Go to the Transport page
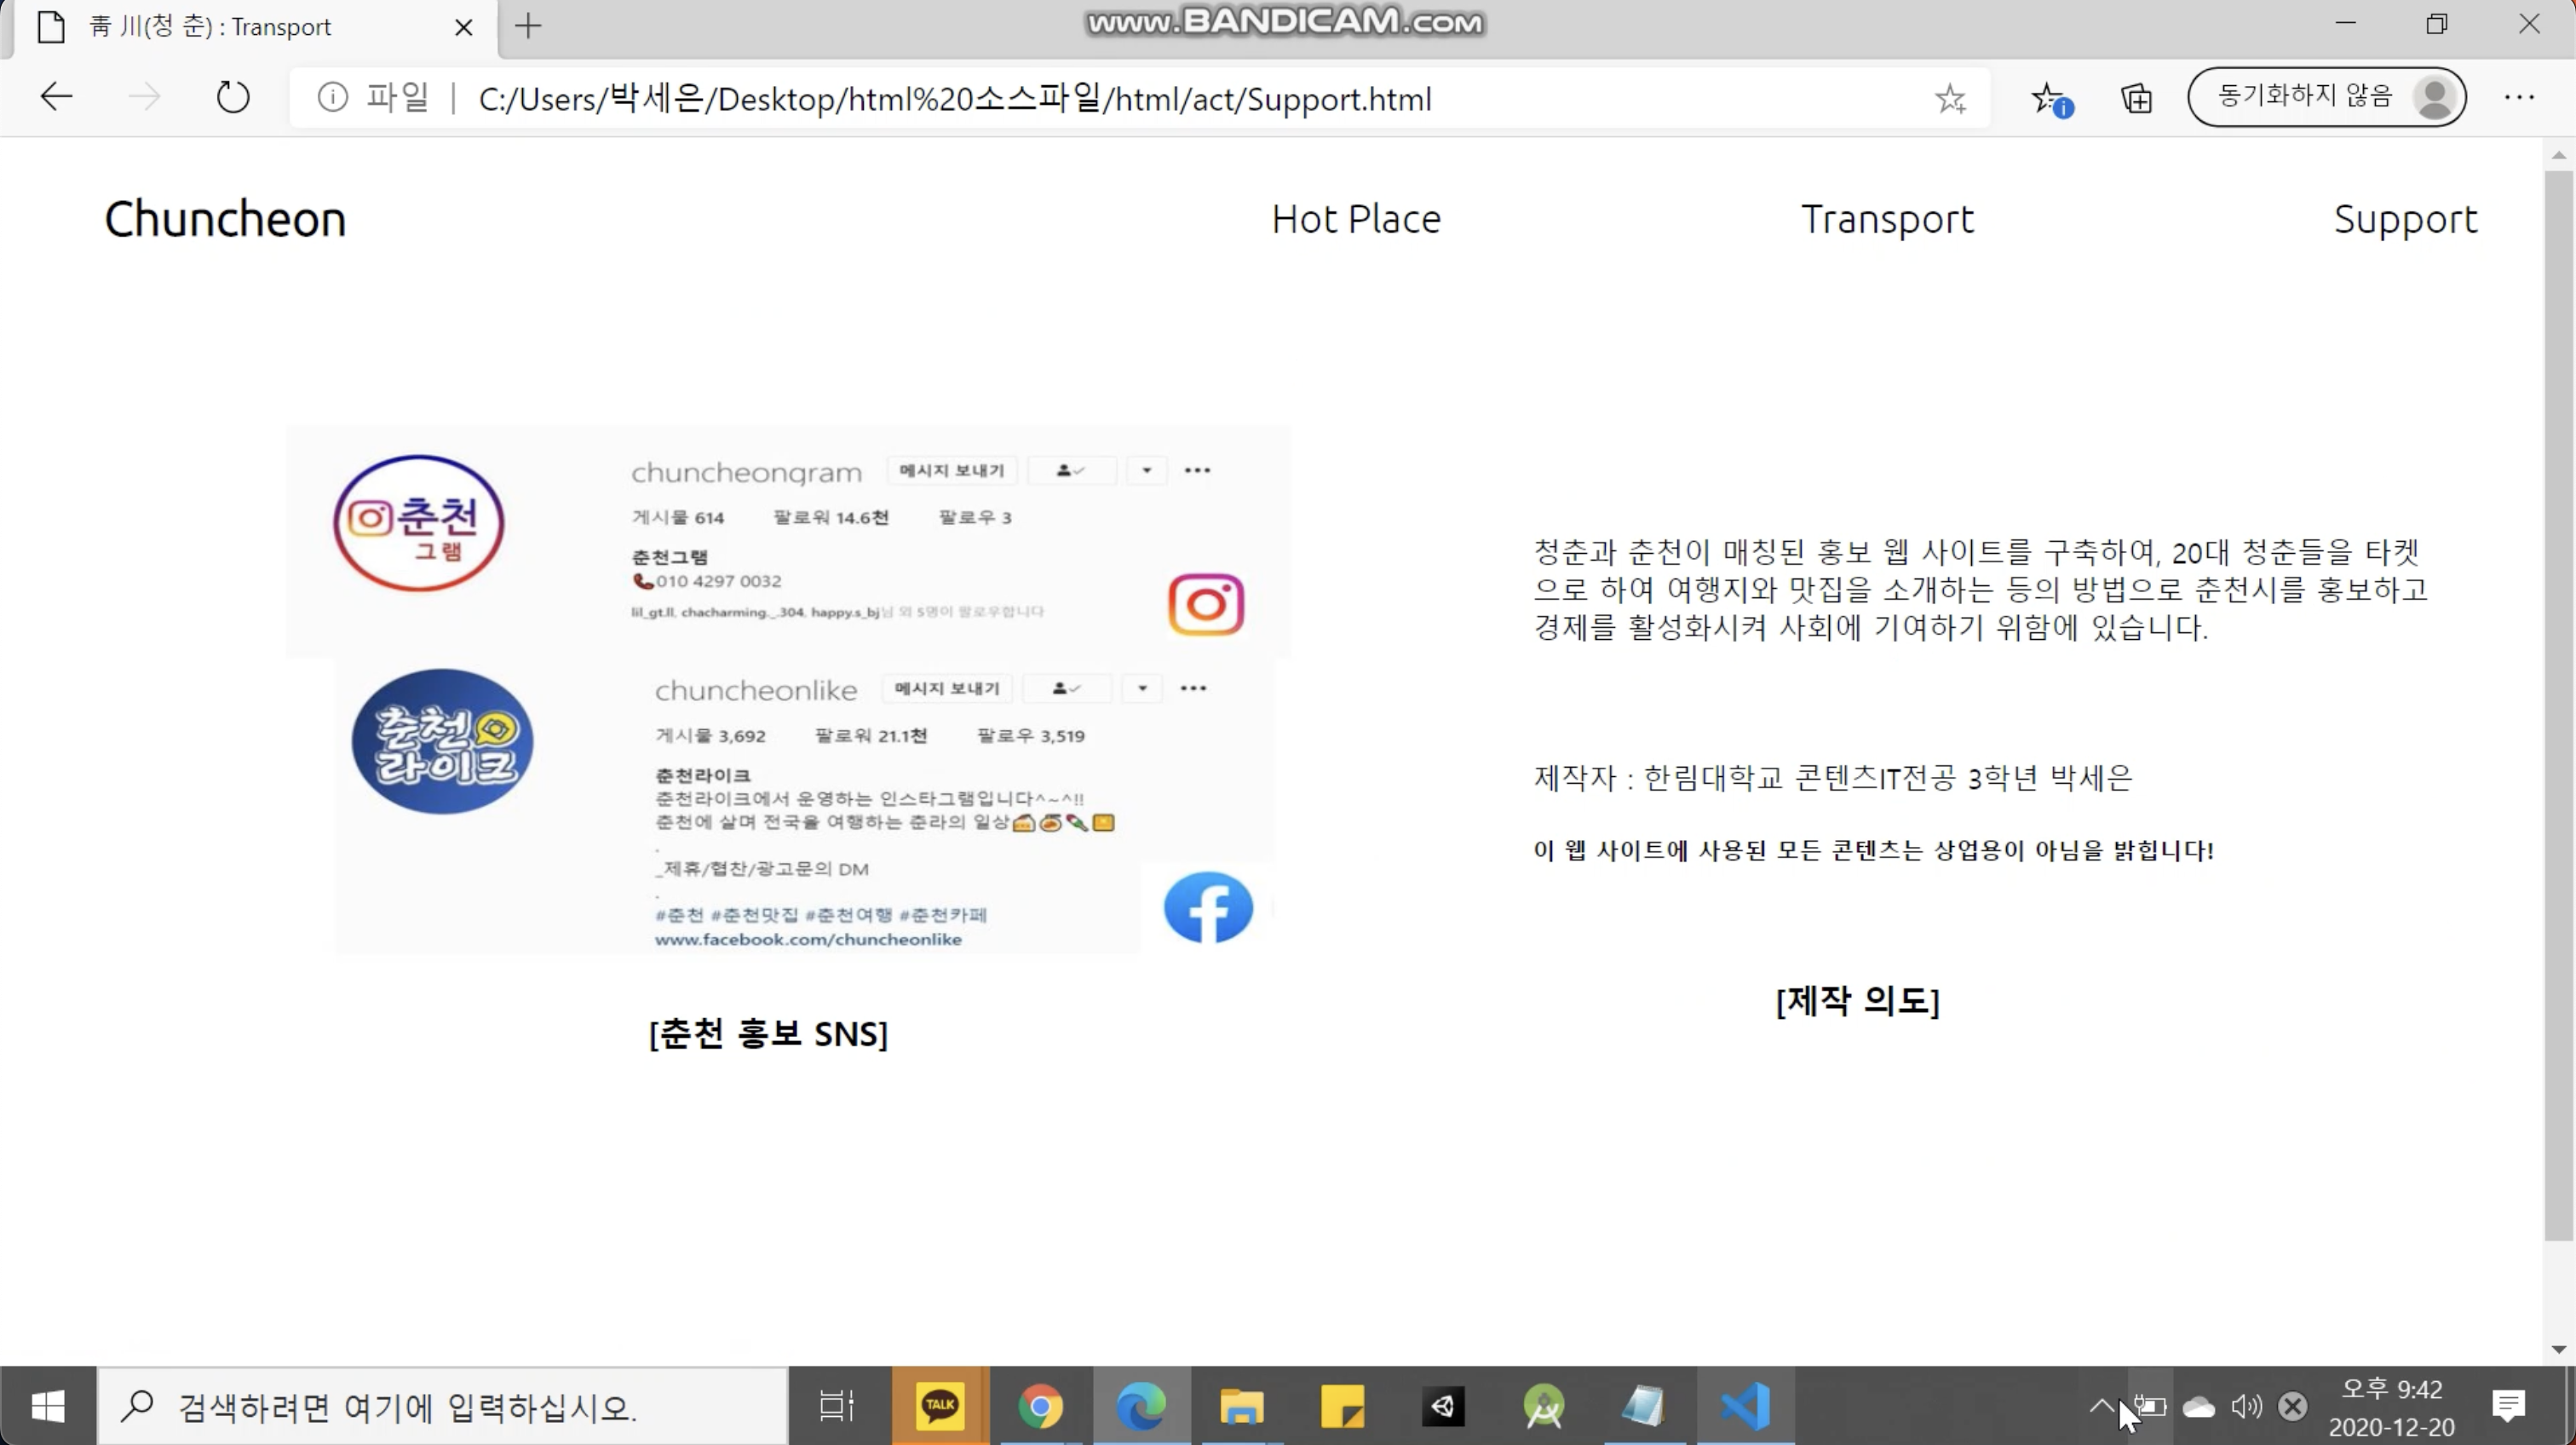This screenshot has width=2576, height=1445. [x=1887, y=219]
